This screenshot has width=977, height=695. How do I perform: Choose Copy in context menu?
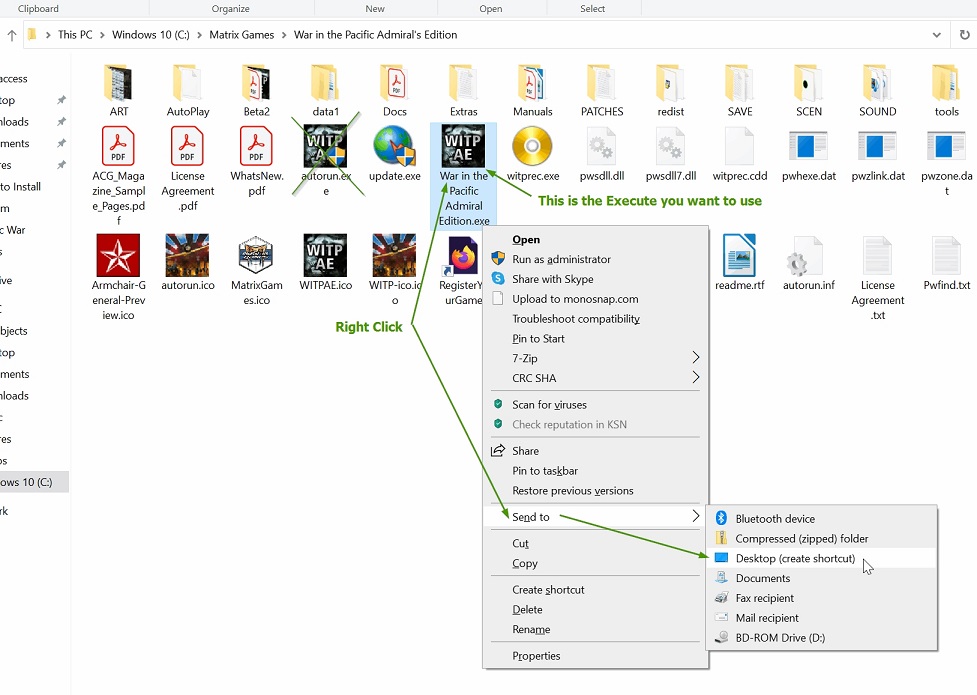[596, 563]
